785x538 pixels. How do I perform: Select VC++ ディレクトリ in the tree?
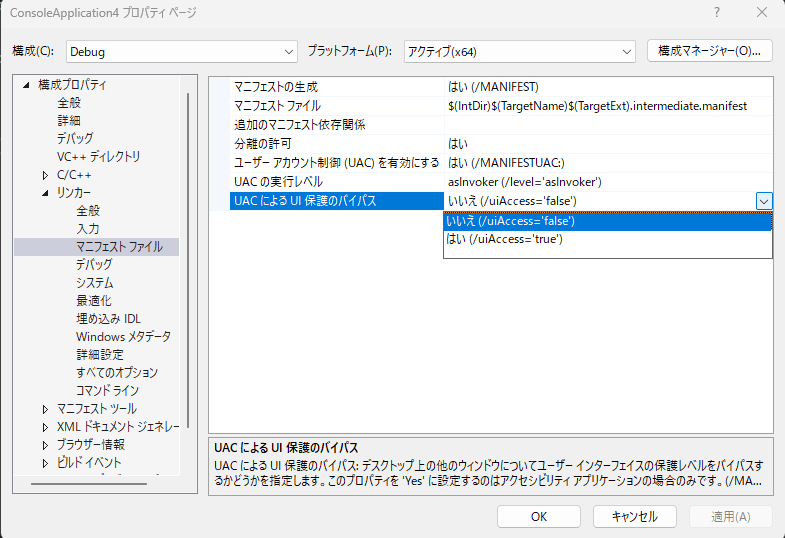click(99, 157)
